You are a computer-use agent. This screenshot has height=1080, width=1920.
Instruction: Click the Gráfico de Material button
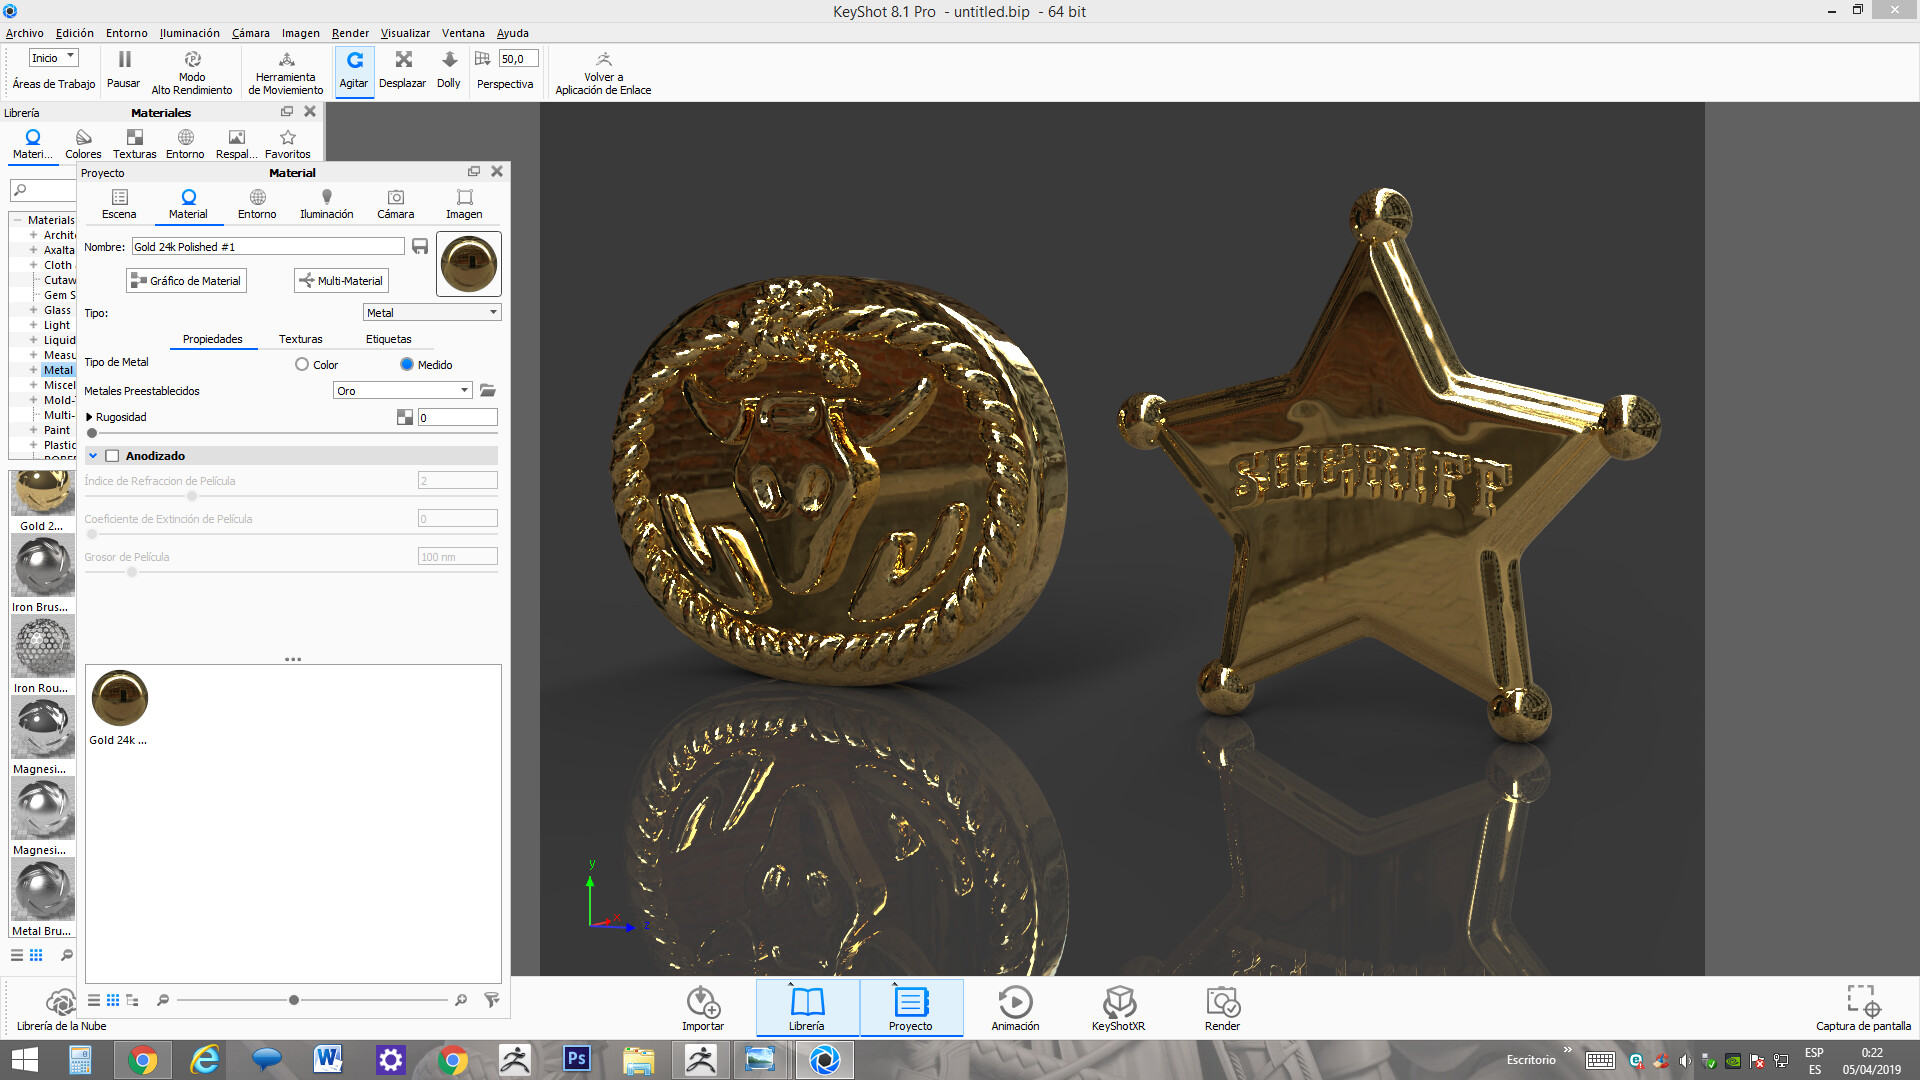pos(186,281)
